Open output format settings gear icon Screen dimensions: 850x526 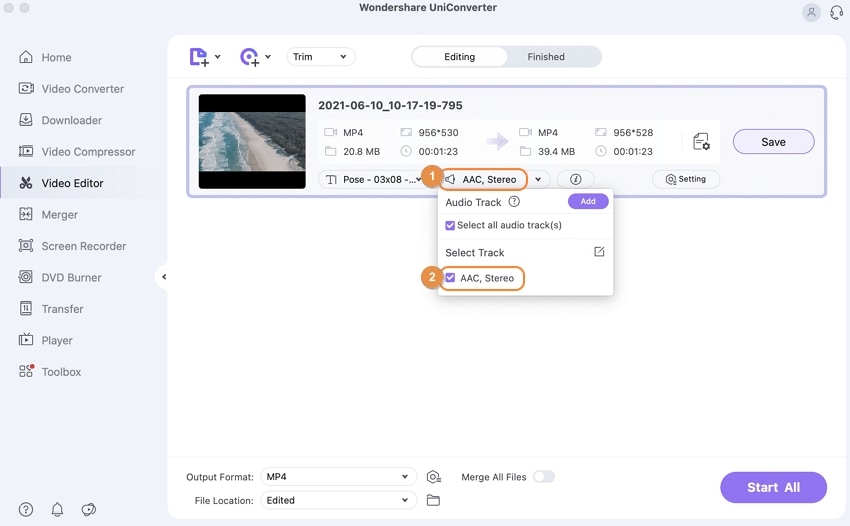click(434, 477)
